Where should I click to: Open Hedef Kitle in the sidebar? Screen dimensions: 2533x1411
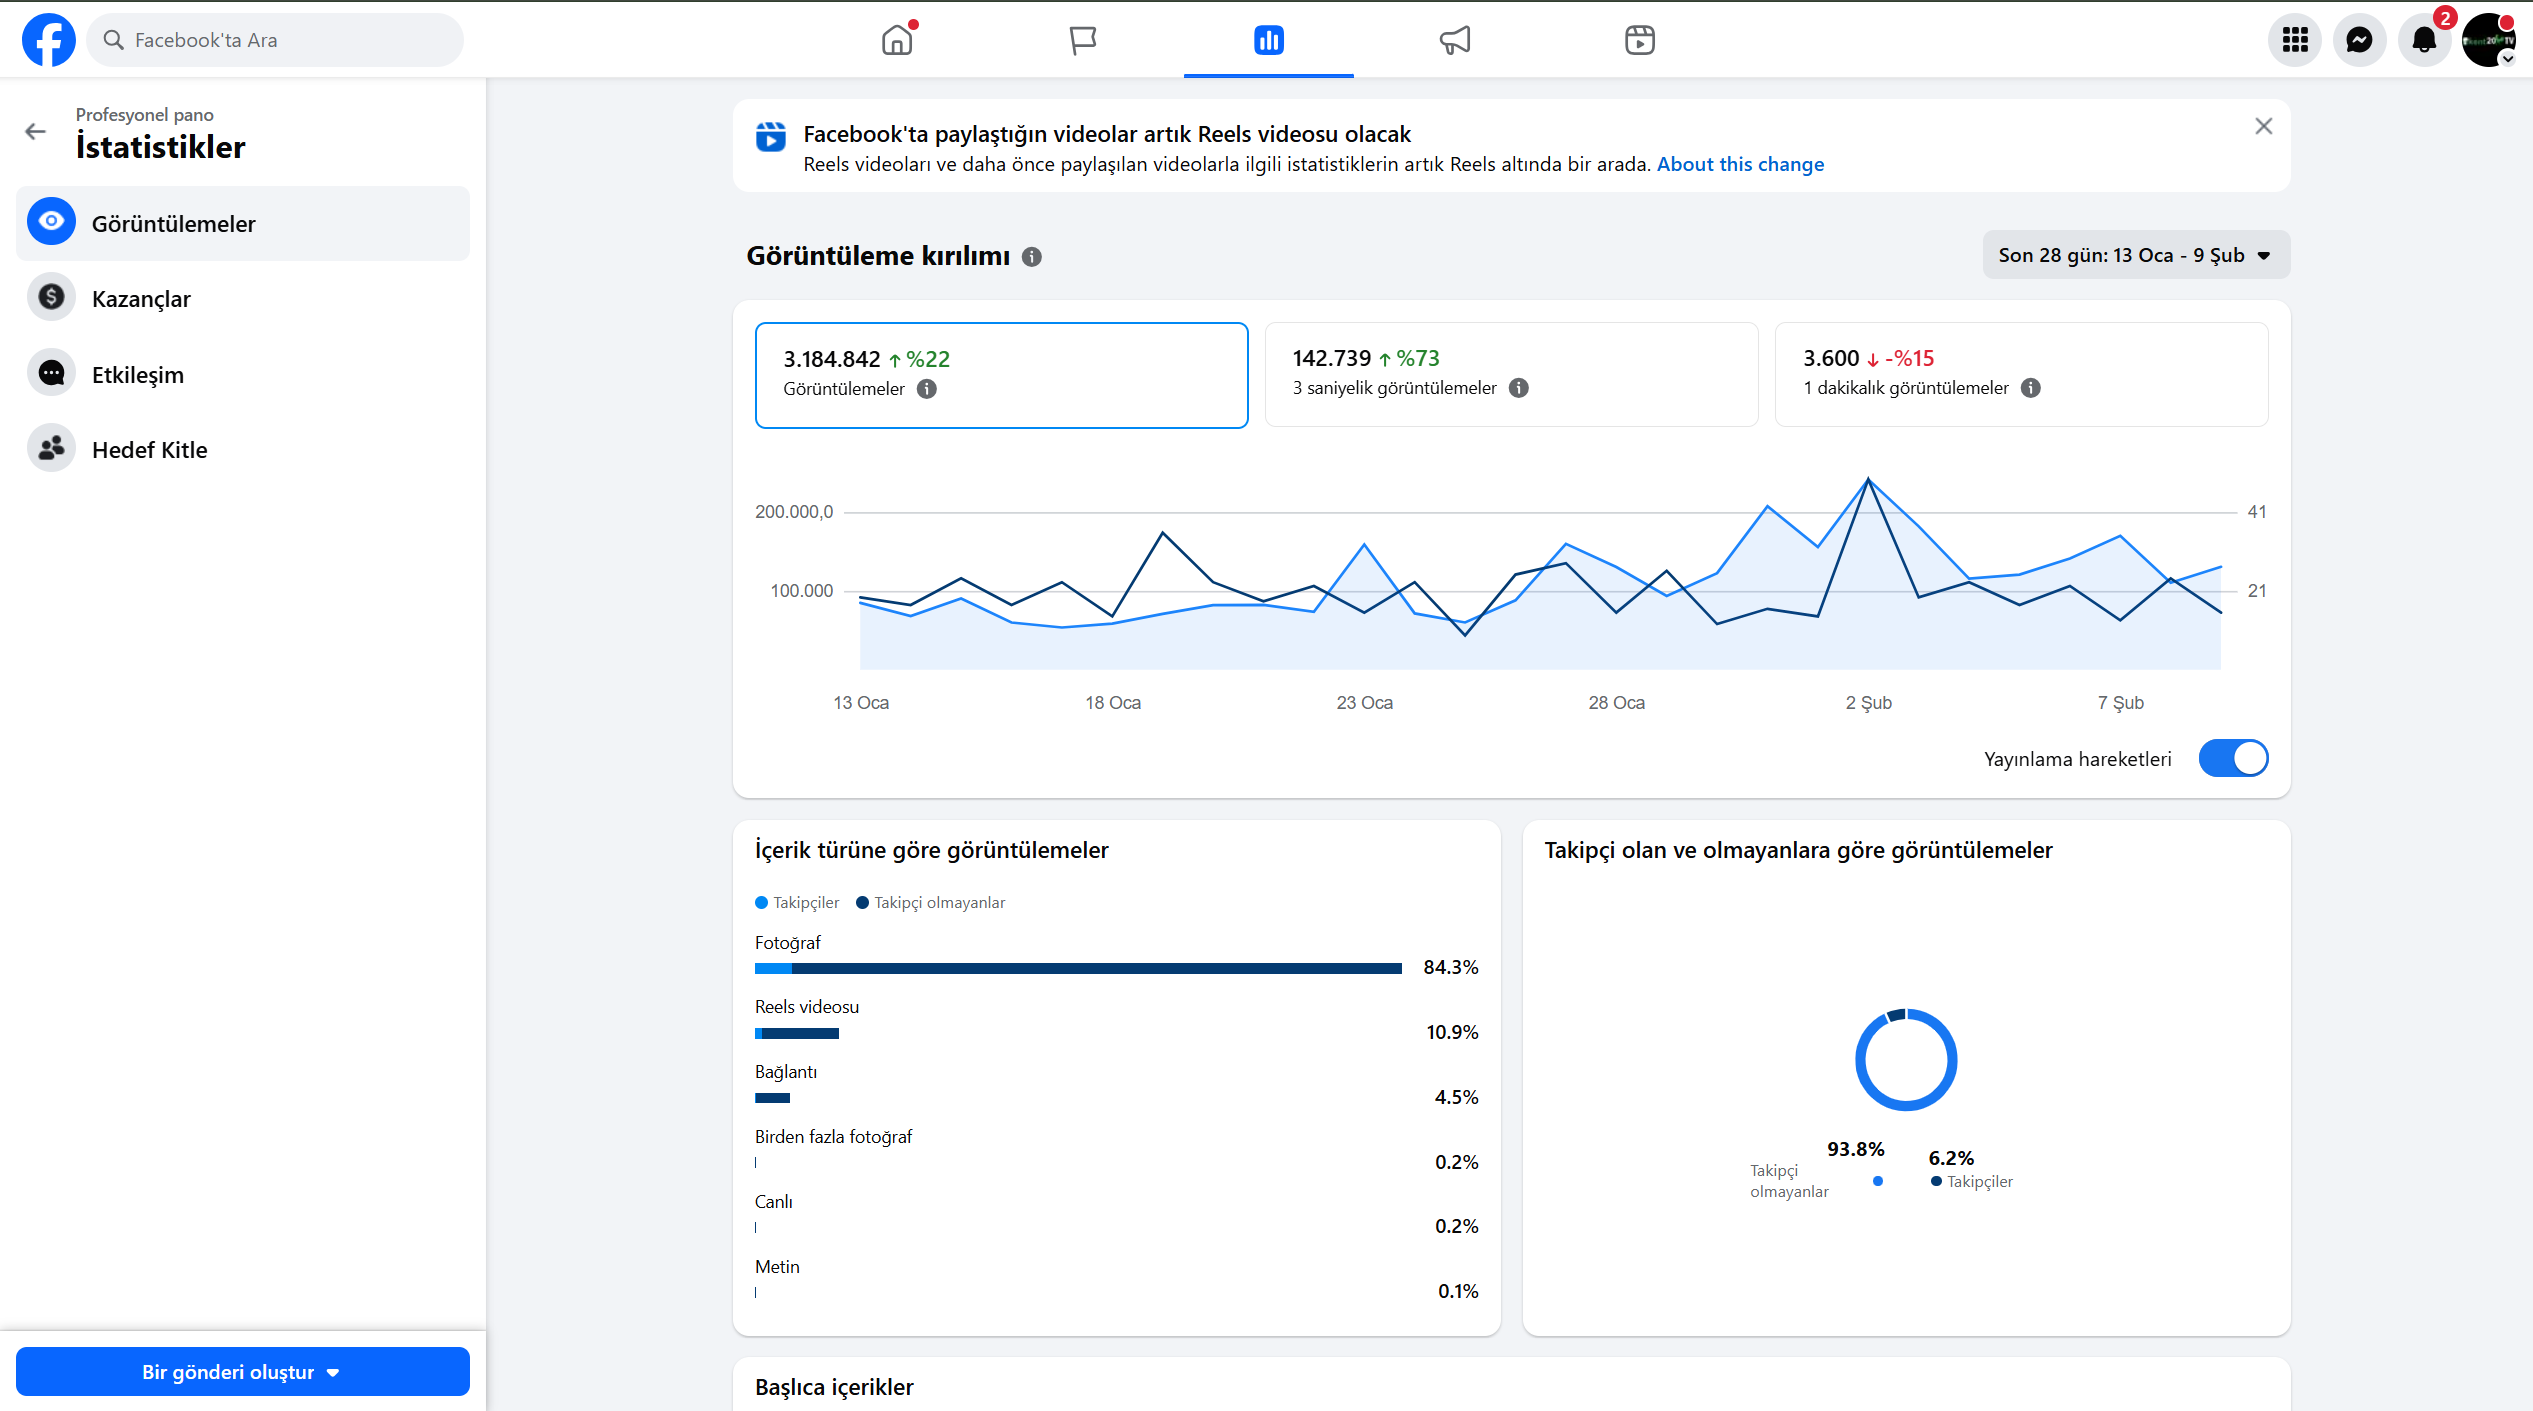point(149,450)
